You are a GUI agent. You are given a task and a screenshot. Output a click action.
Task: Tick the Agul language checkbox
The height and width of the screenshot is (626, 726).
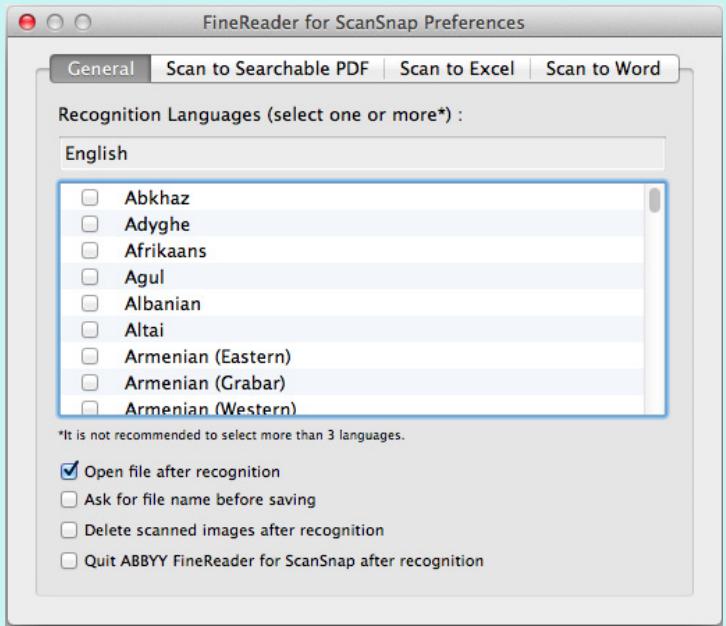(x=90, y=277)
